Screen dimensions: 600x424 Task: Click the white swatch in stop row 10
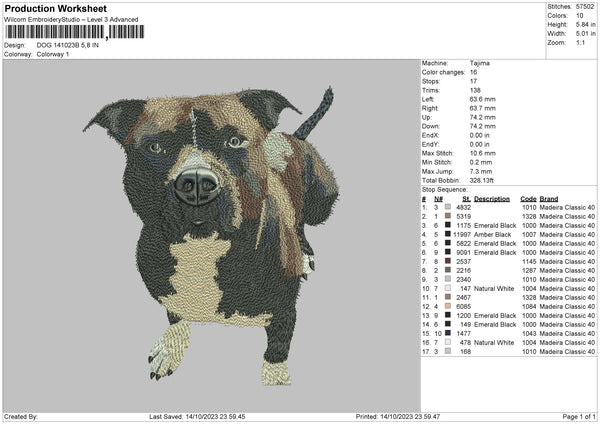coord(447,288)
